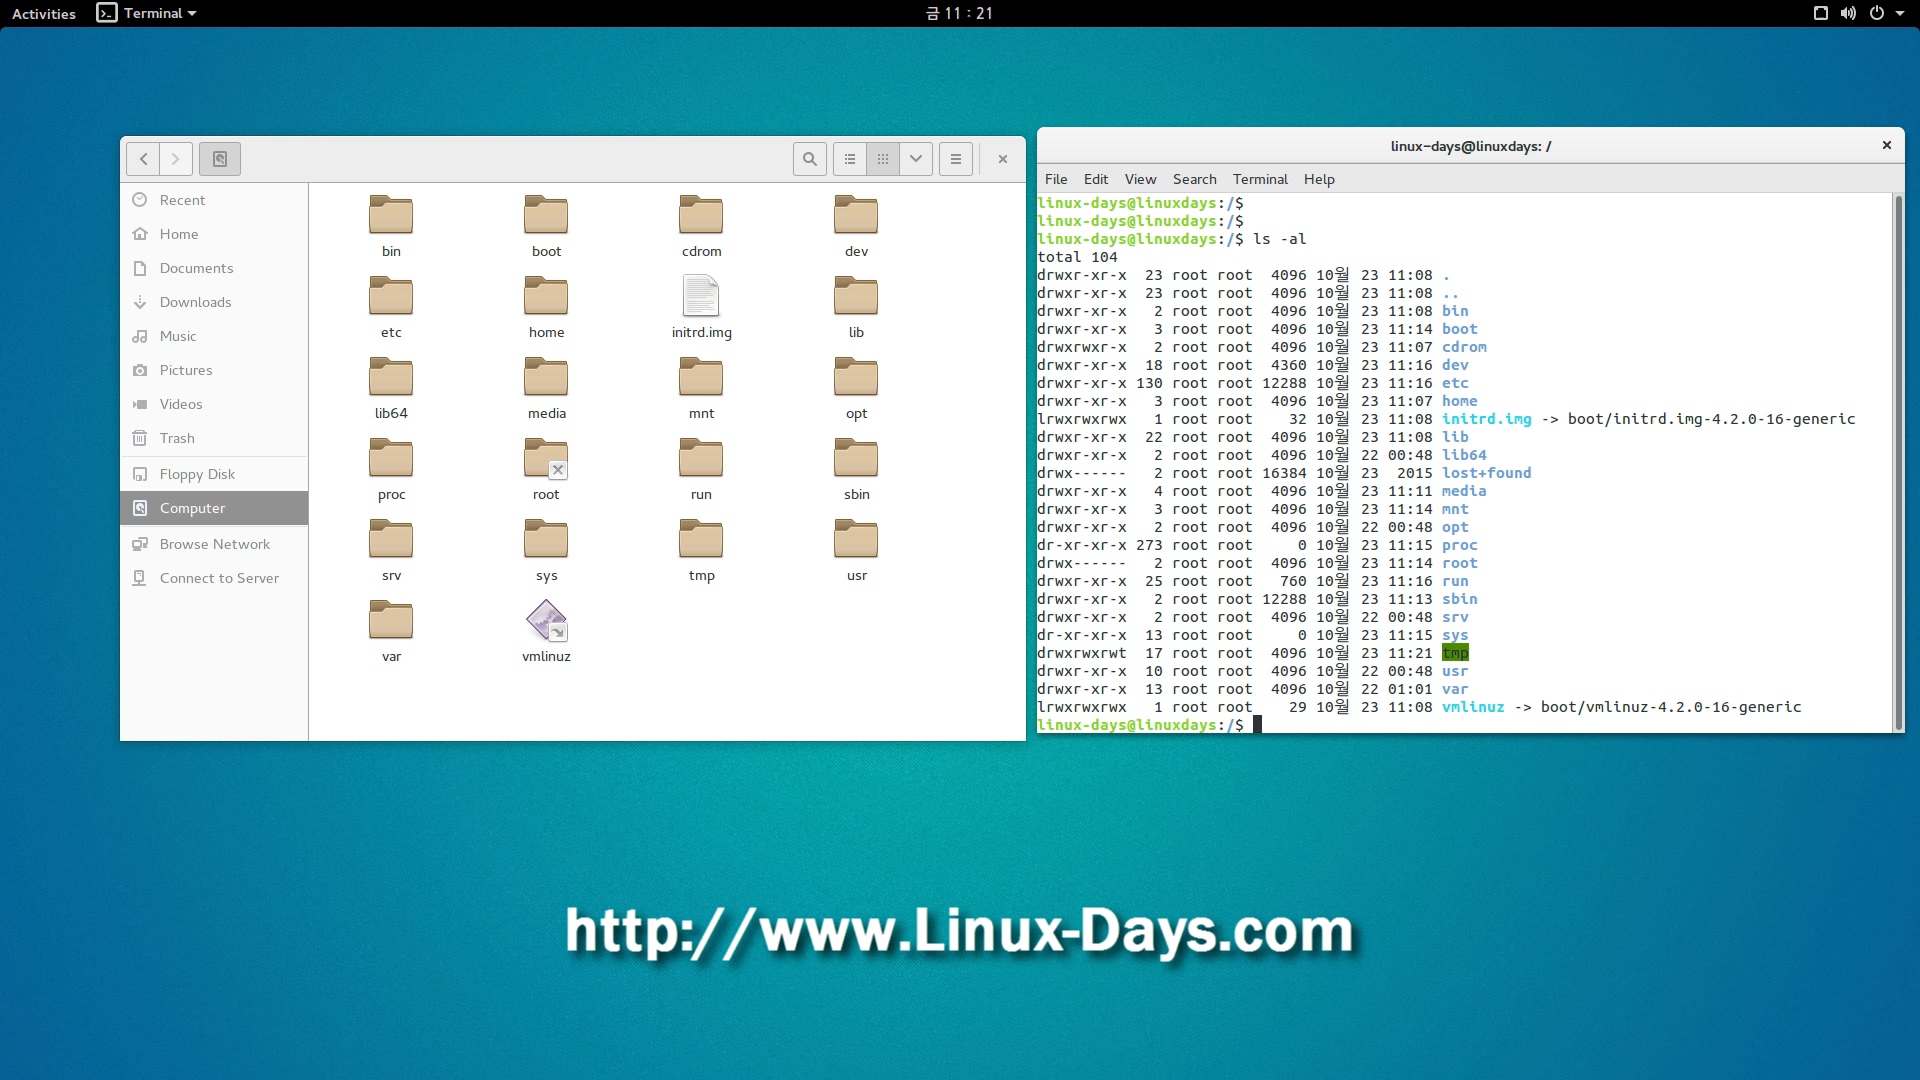Image resolution: width=1920 pixels, height=1080 pixels.
Task: Close the file manager window
Action: coord(1003,159)
